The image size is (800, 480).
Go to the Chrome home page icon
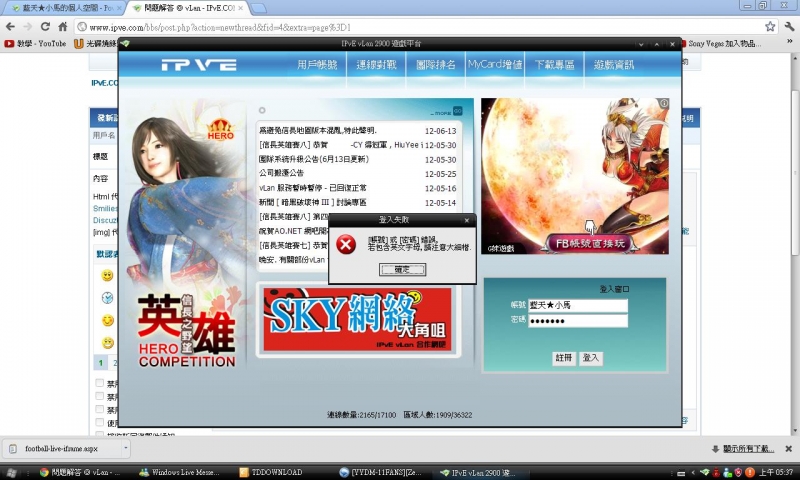click(63, 27)
